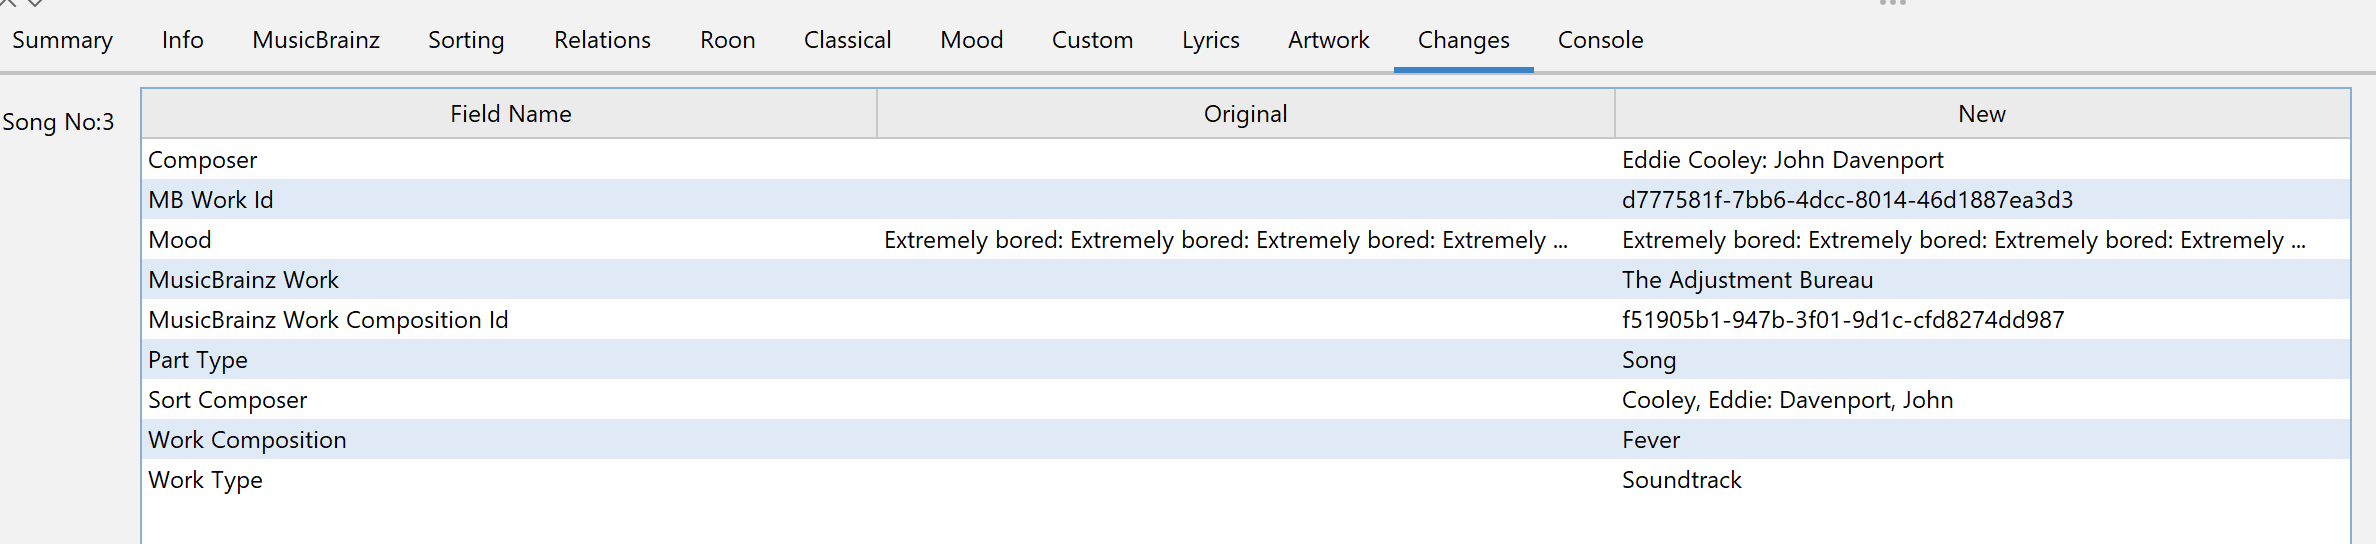Select the Custom tab
The width and height of the screenshot is (2376, 544).
click(x=1092, y=40)
